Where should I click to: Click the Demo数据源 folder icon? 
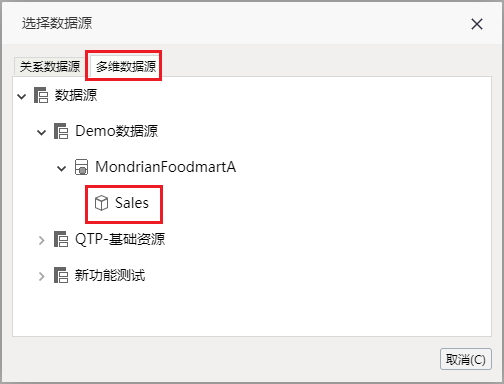click(61, 131)
